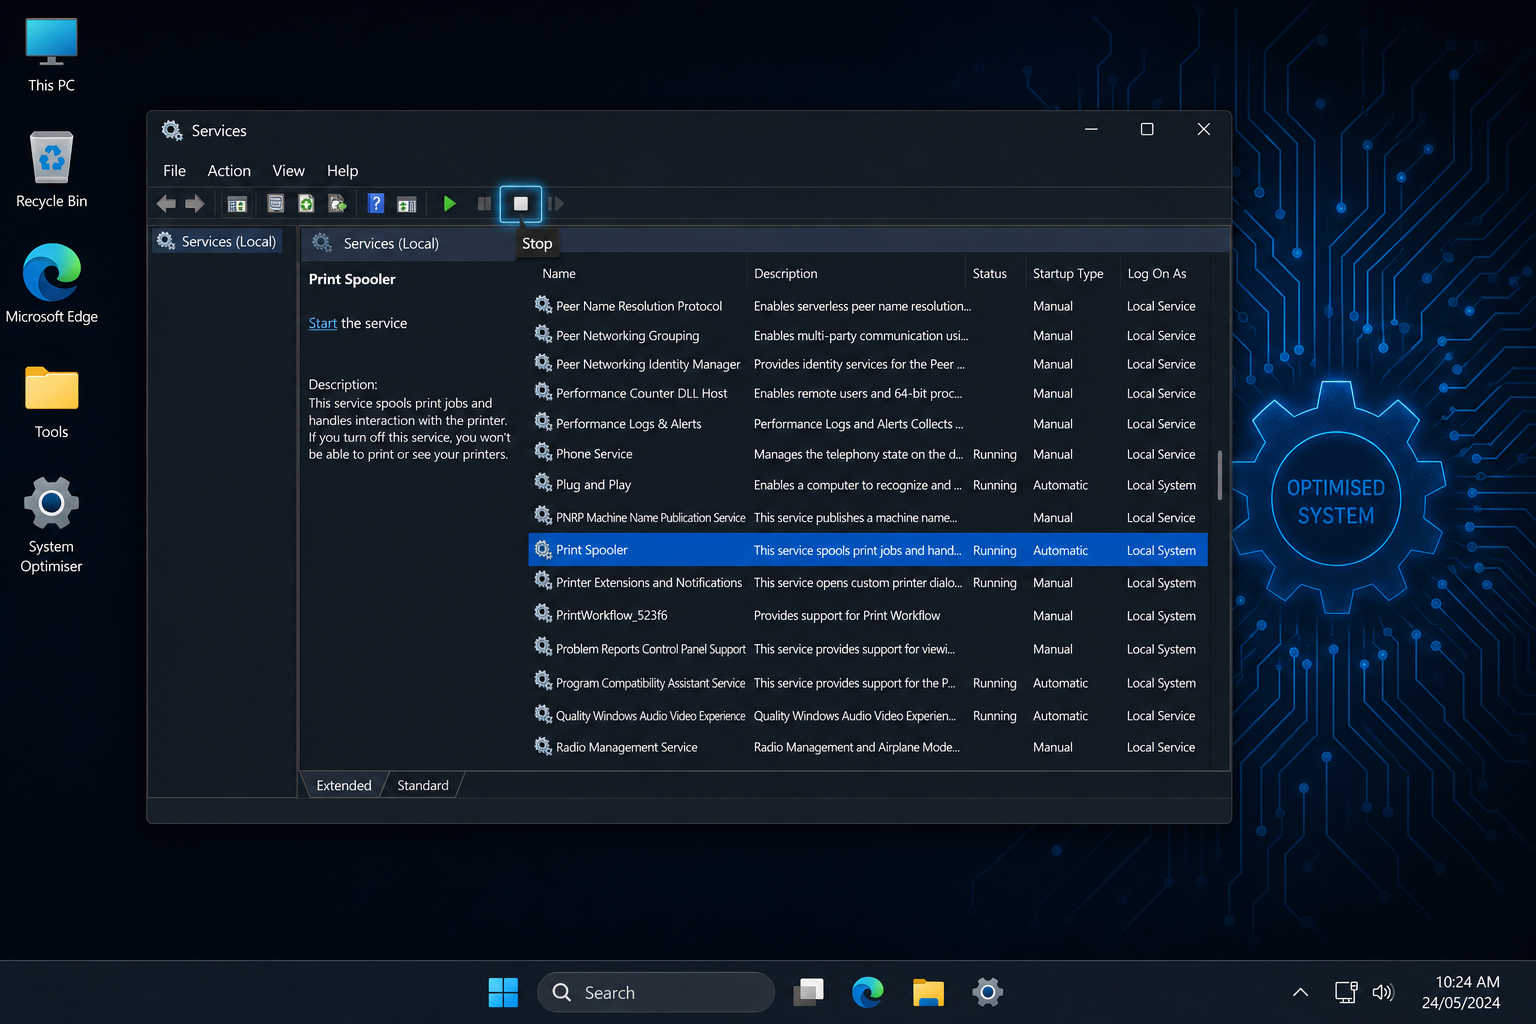Click the Restart Service toolbar icon
Viewport: 1536px width, 1024px height.
pos(556,204)
